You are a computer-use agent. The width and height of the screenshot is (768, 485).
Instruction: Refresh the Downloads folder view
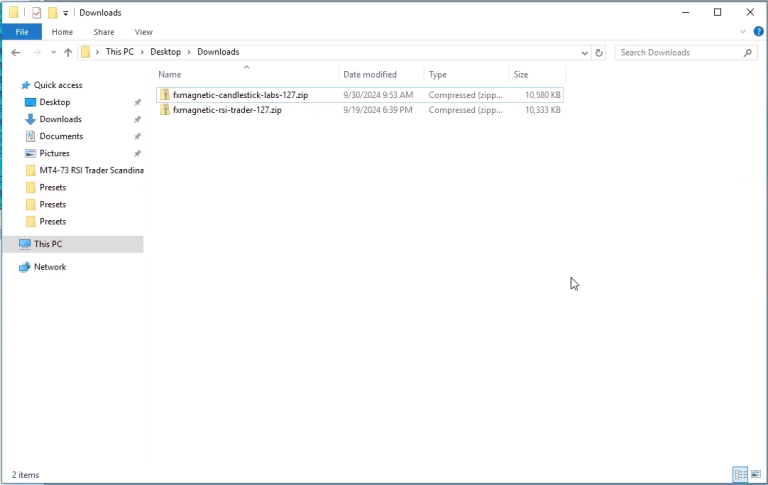pyautogui.click(x=599, y=52)
